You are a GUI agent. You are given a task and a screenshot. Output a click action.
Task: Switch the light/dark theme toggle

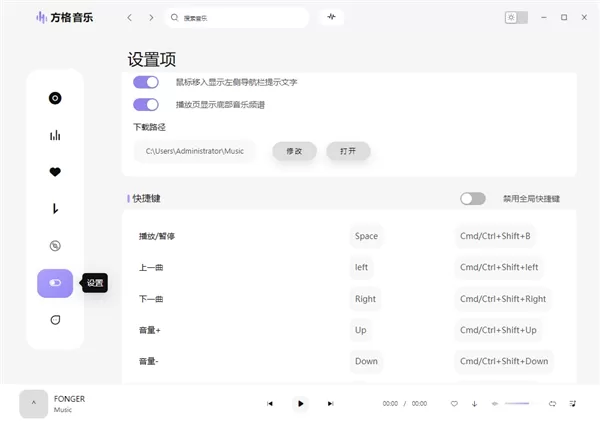click(516, 17)
